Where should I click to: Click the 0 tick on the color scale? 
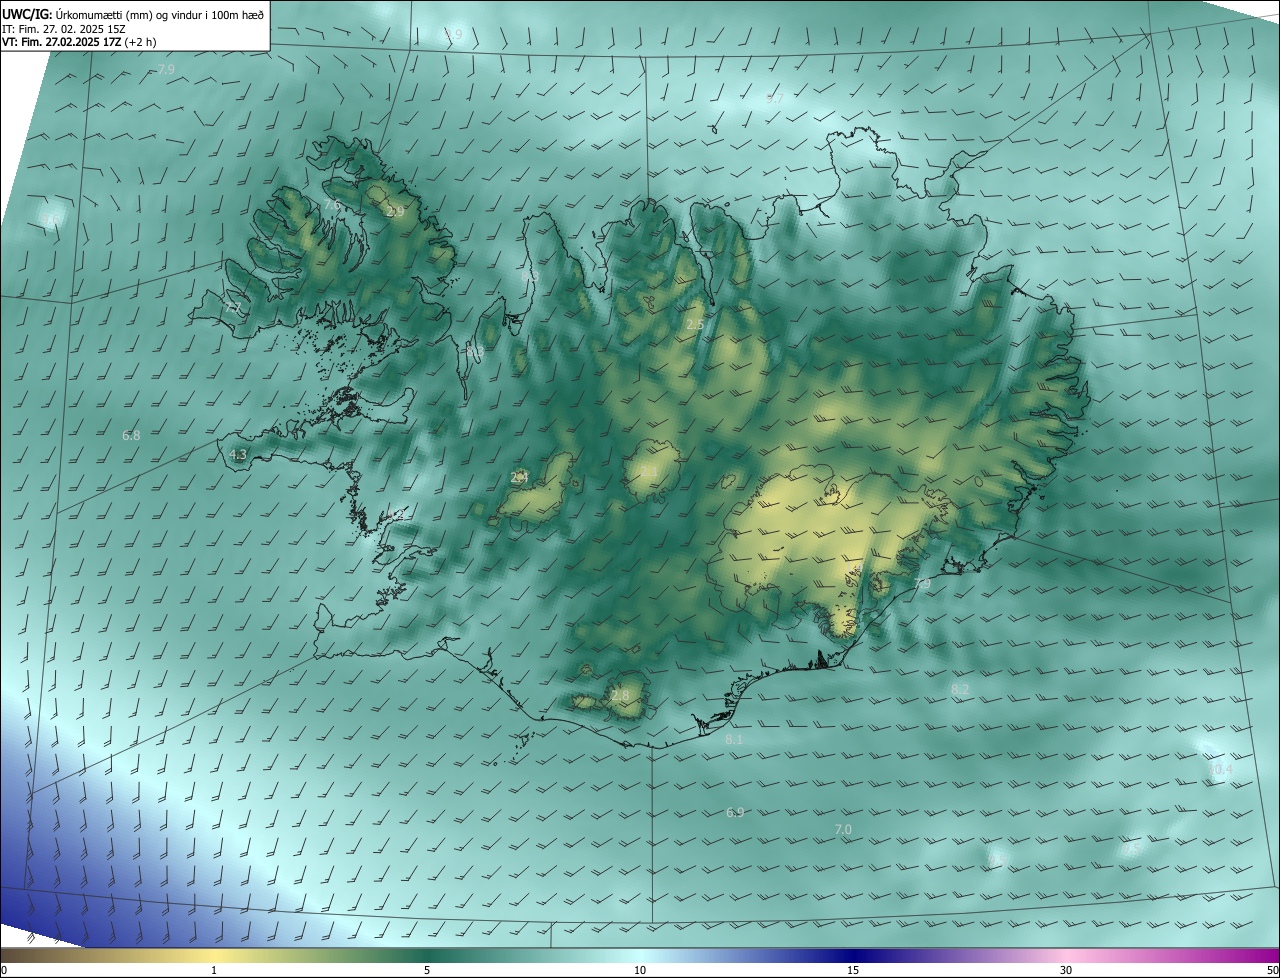(x=4, y=970)
